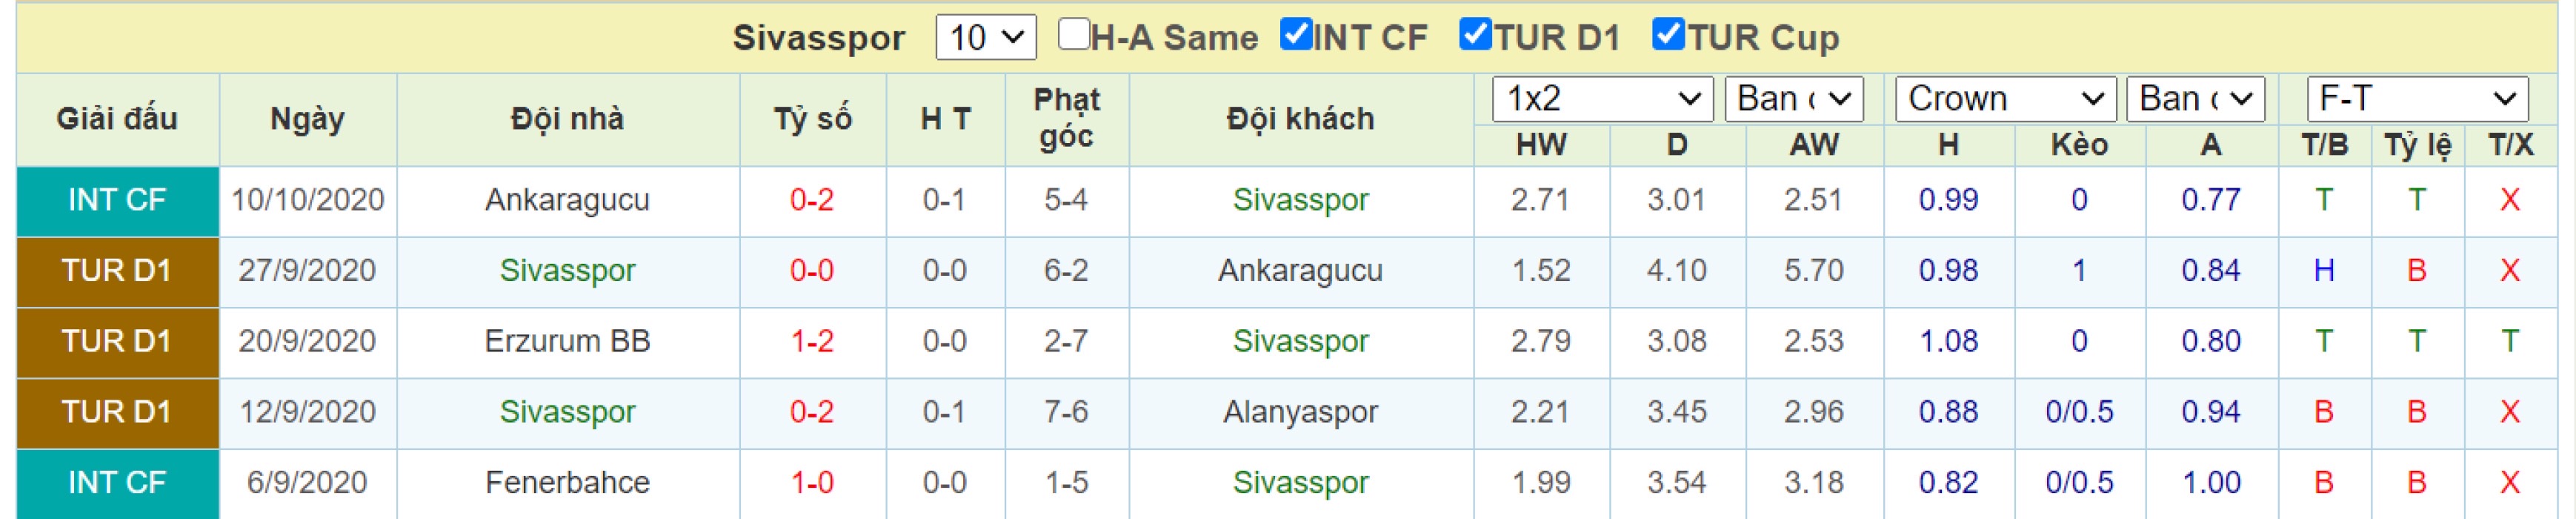This screenshot has width=2576, height=519.
Task: Open the 1x2 odds type dropdown
Action: pos(1602,99)
